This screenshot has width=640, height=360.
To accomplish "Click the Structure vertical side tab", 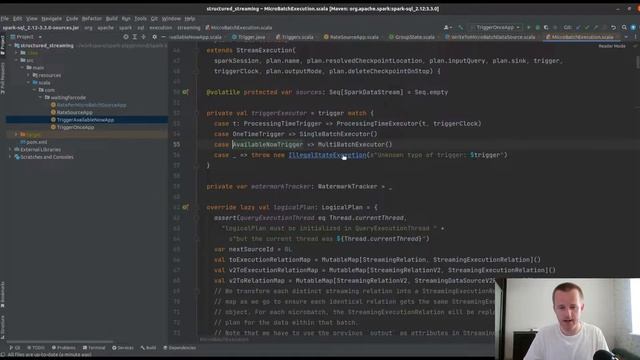I will click(x=2, y=328).
